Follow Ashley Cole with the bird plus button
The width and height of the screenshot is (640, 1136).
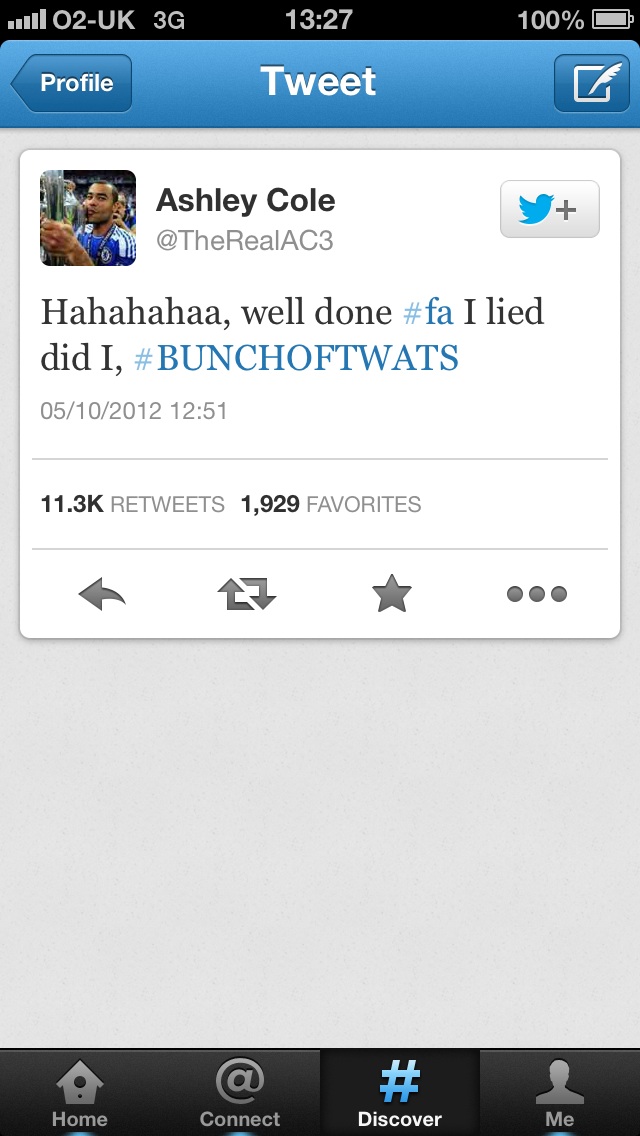(x=550, y=209)
